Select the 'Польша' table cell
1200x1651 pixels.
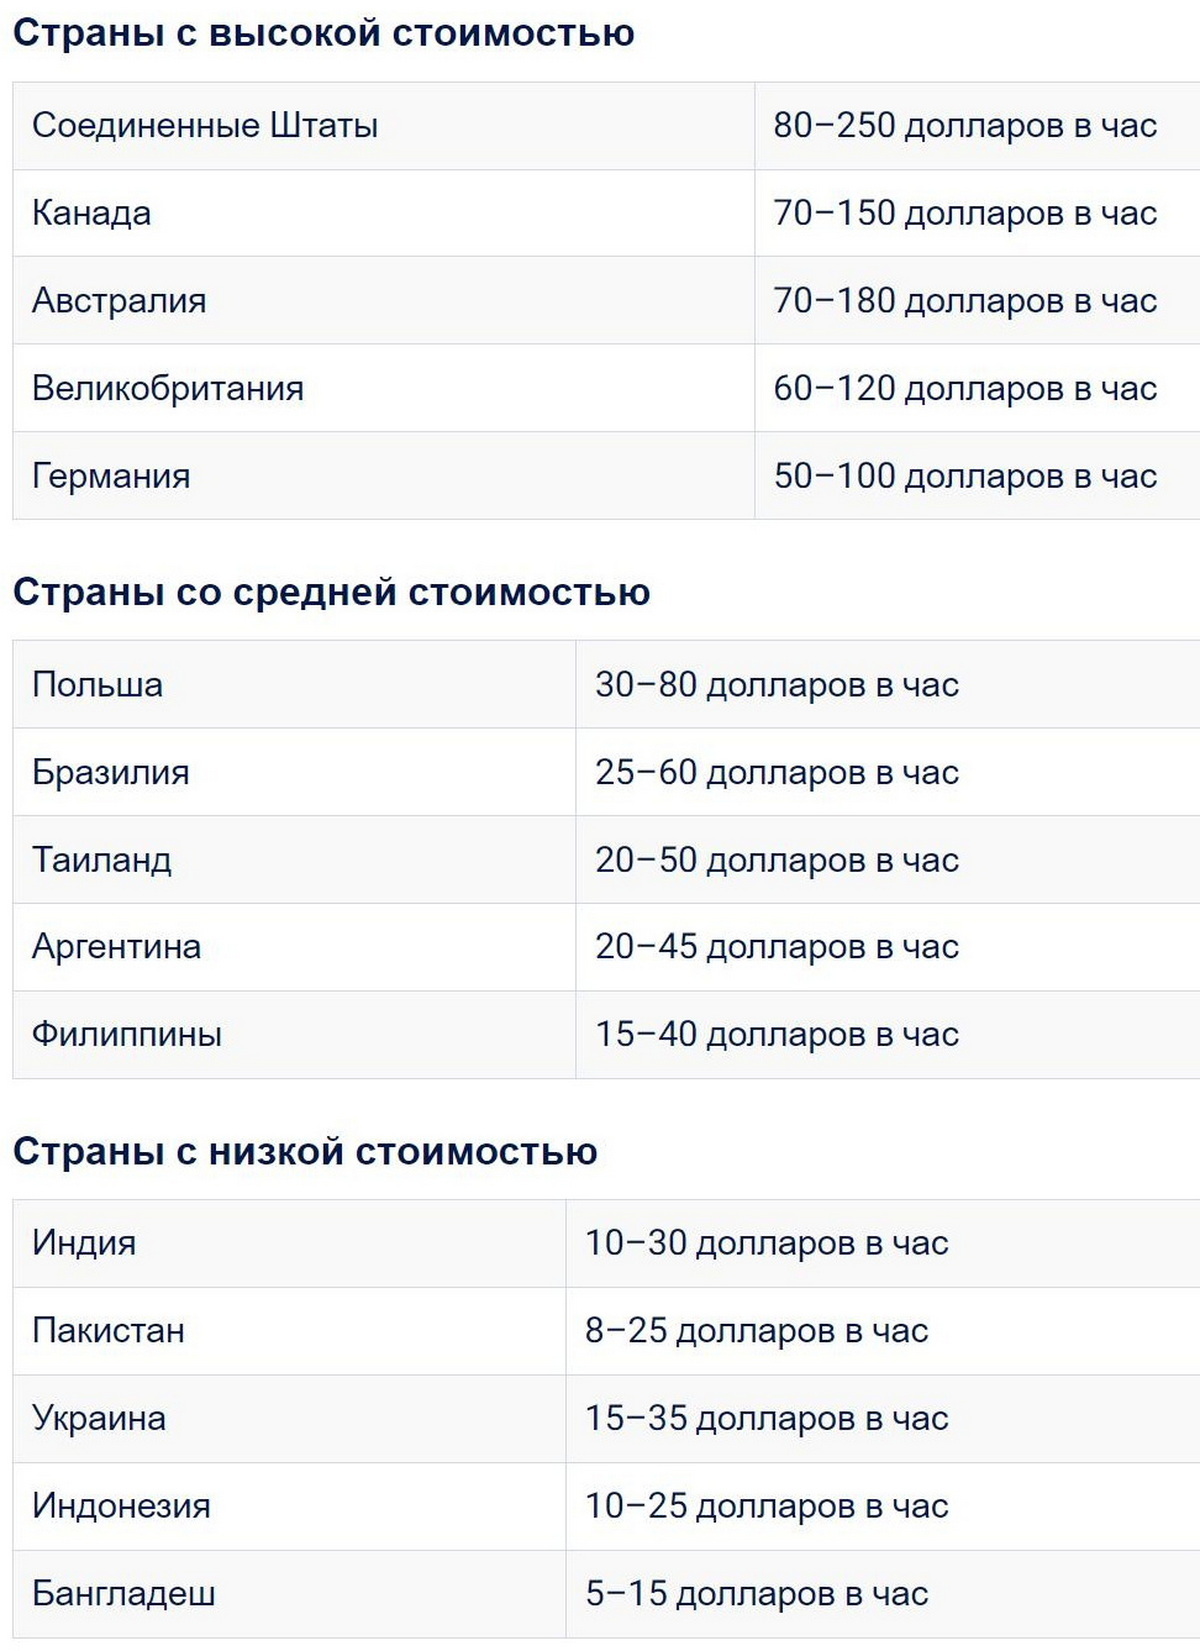tap(97, 685)
